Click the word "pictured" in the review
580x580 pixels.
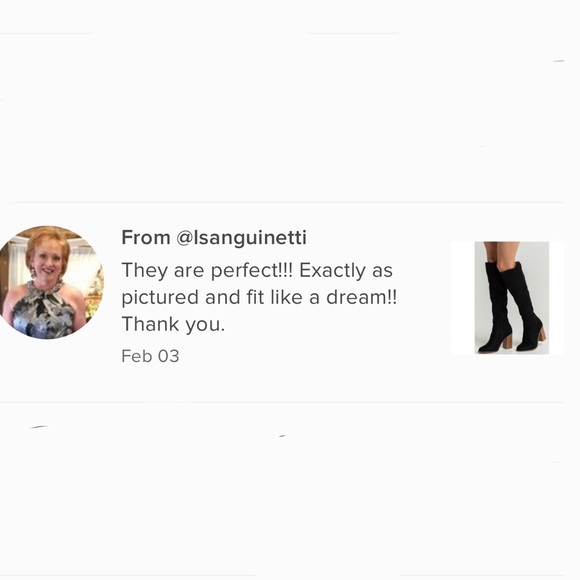(x=160, y=297)
